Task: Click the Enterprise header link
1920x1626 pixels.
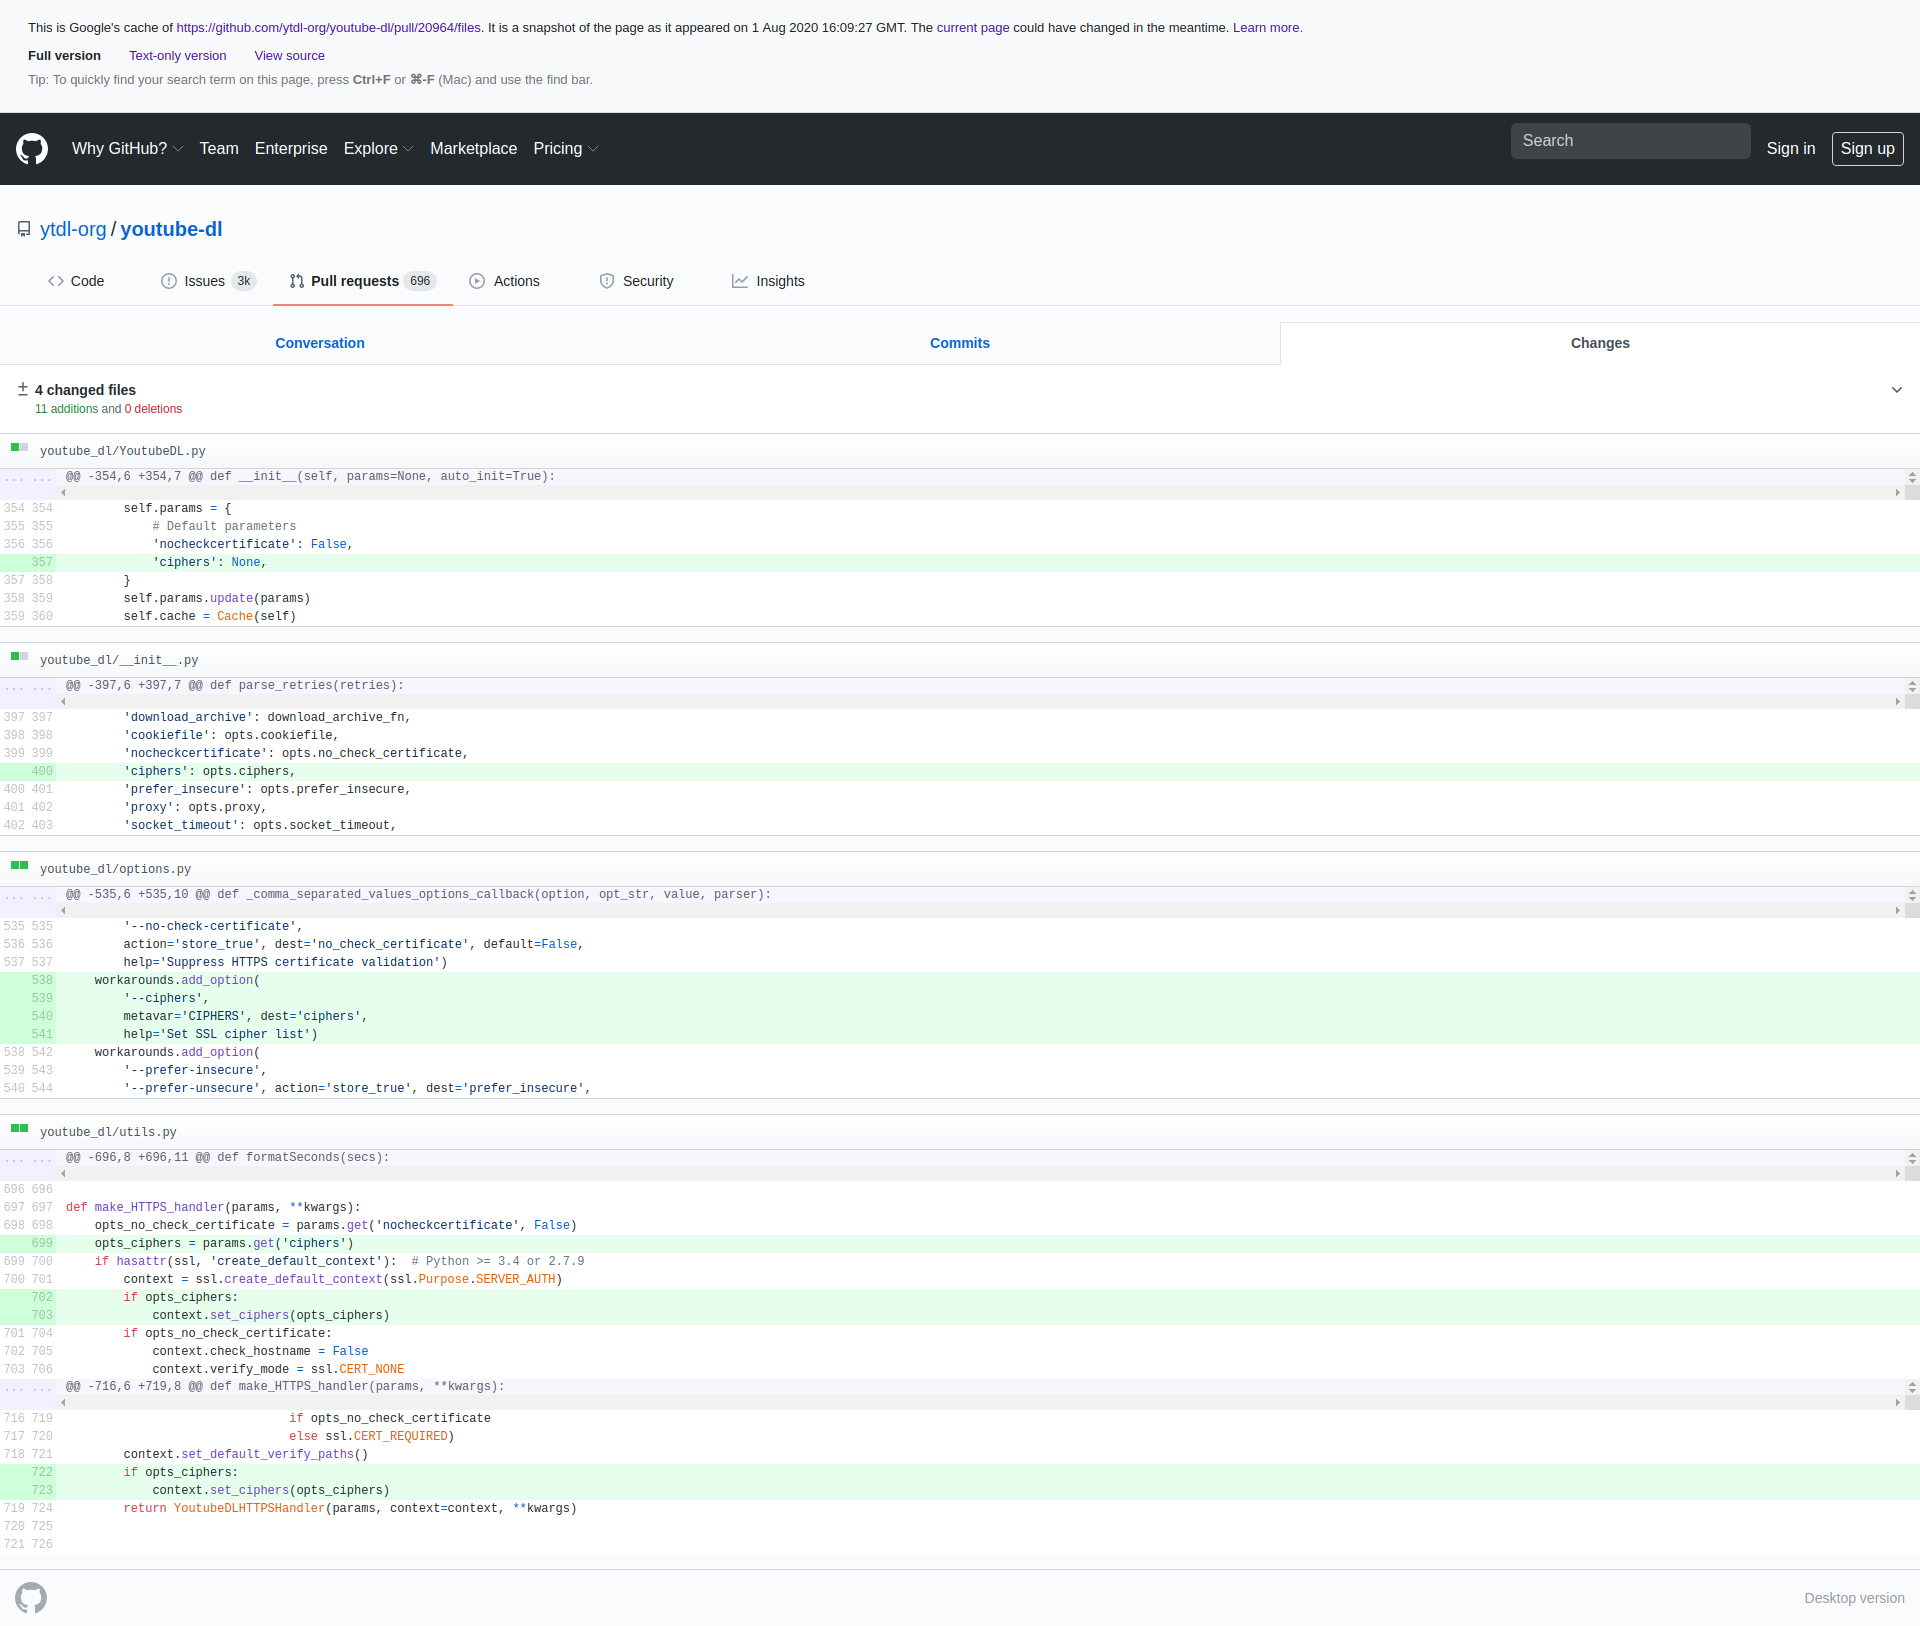Action: [x=291, y=149]
